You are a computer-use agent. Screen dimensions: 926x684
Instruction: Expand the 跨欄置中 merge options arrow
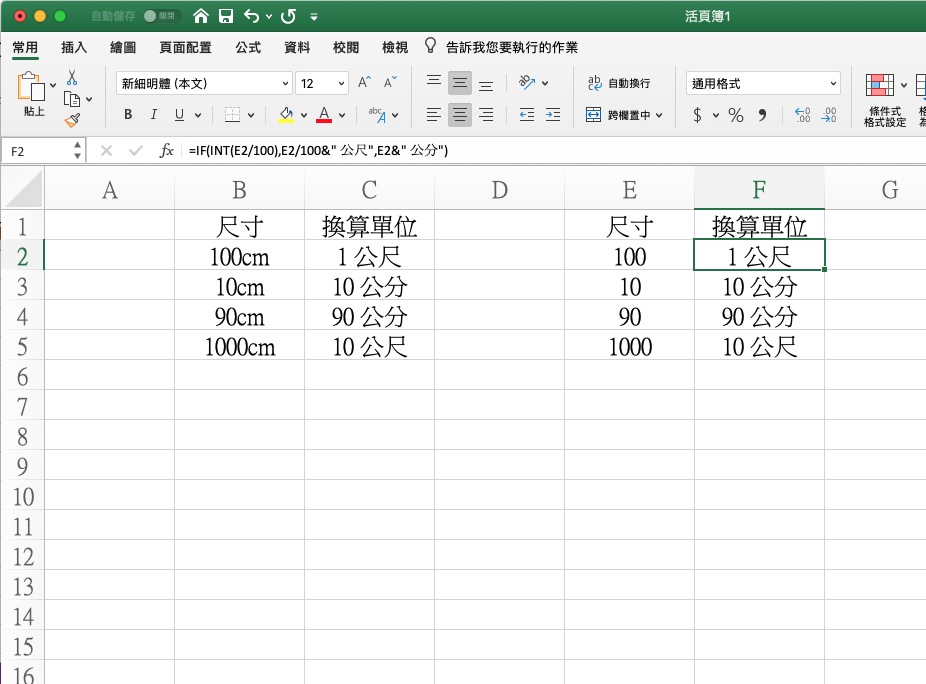(x=659, y=116)
